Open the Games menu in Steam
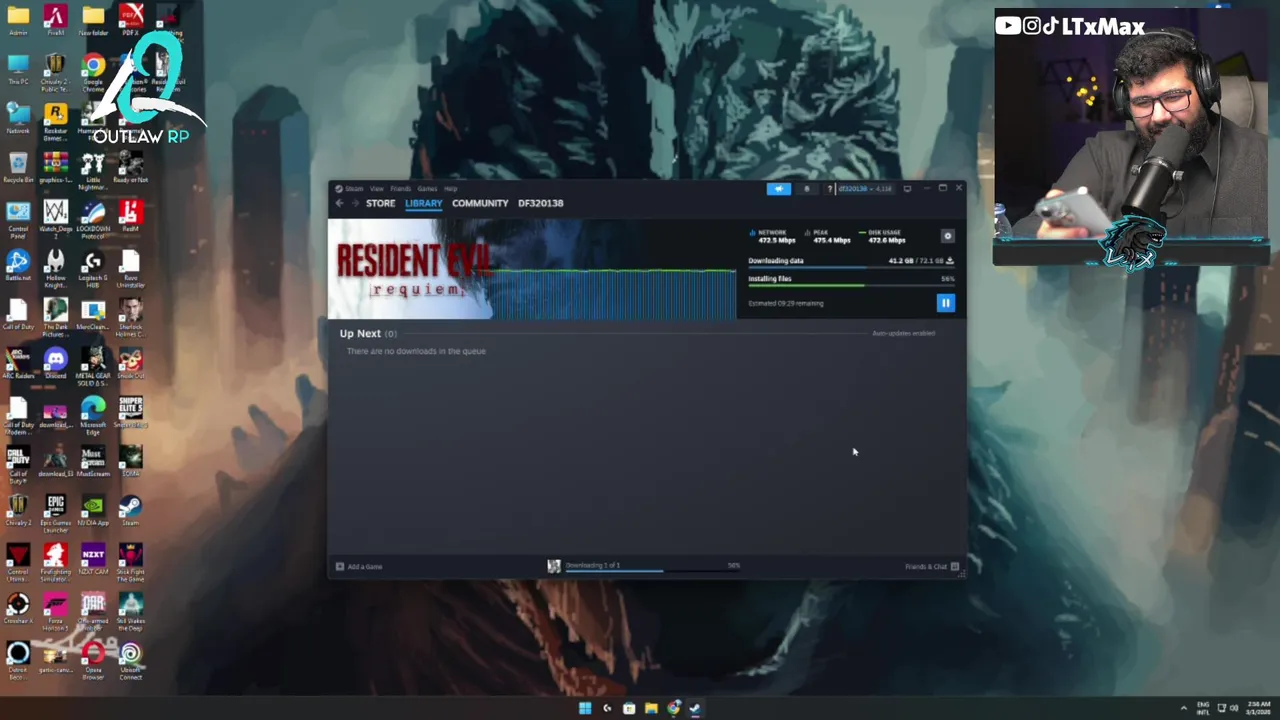This screenshot has height=720, width=1280. click(427, 188)
